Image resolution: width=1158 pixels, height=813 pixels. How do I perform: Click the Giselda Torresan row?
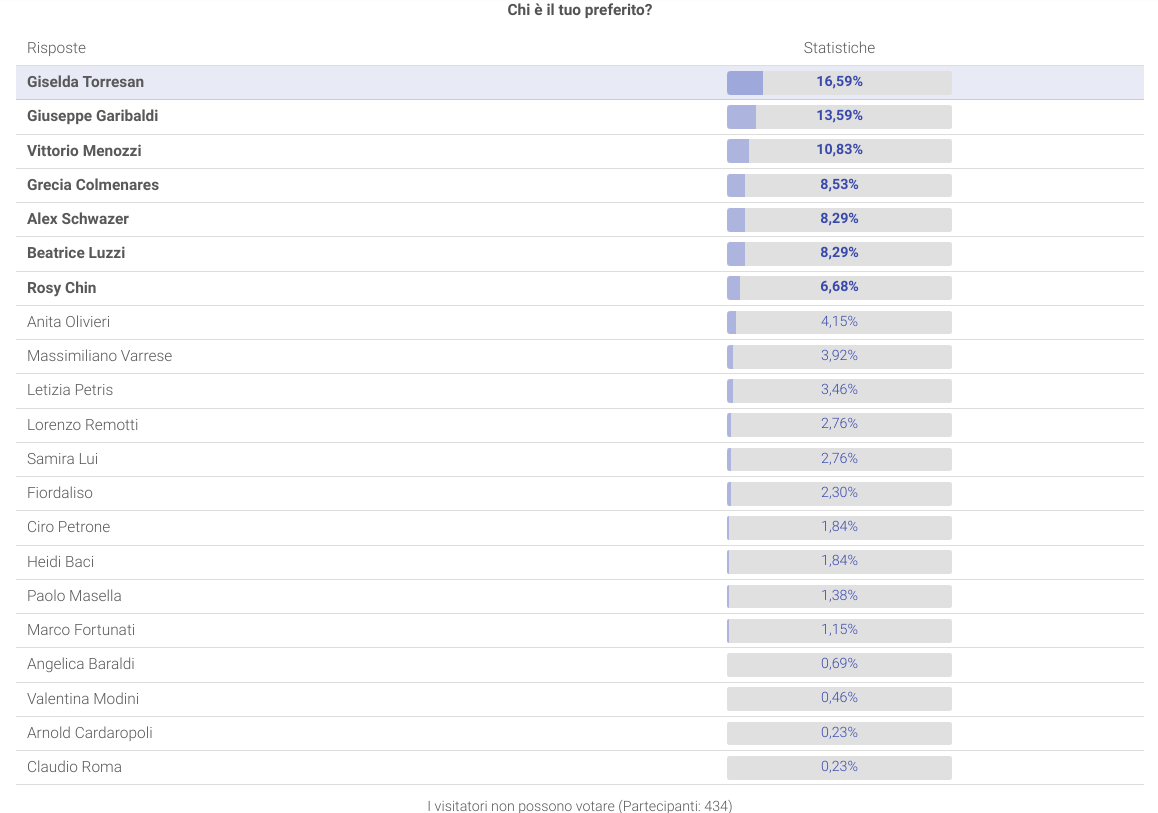(x=86, y=82)
